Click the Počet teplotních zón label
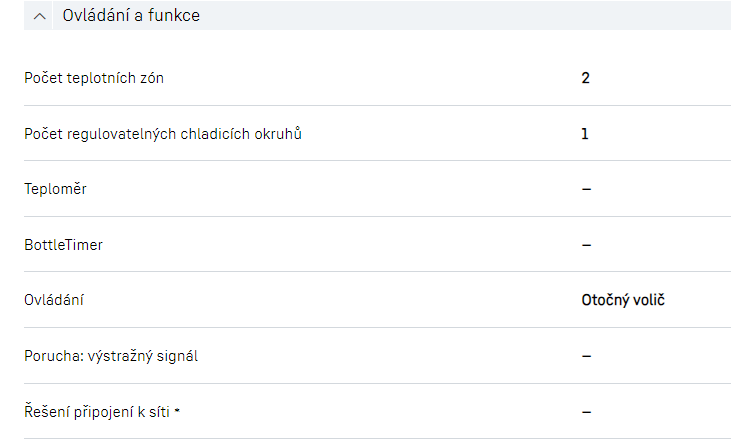This screenshot has height=442, width=731. click(x=94, y=78)
